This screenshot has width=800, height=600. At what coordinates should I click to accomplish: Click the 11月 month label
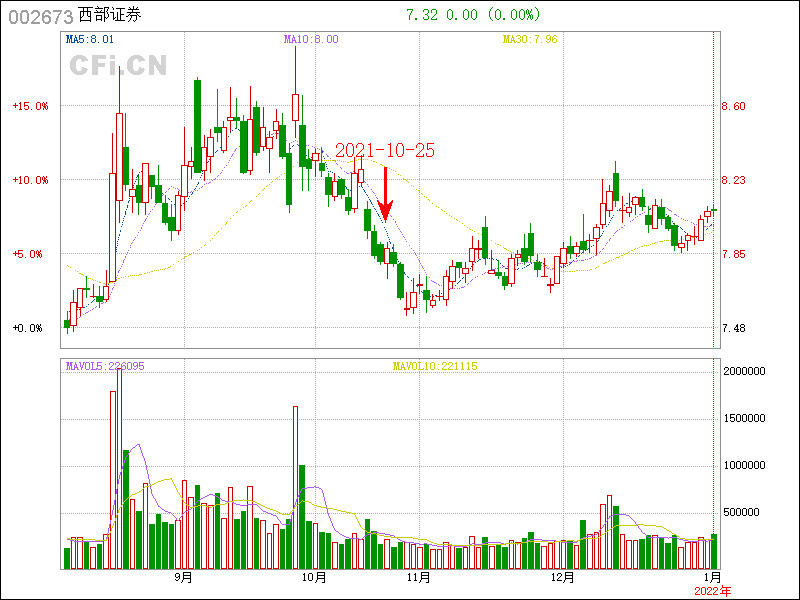pyautogui.click(x=419, y=578)
